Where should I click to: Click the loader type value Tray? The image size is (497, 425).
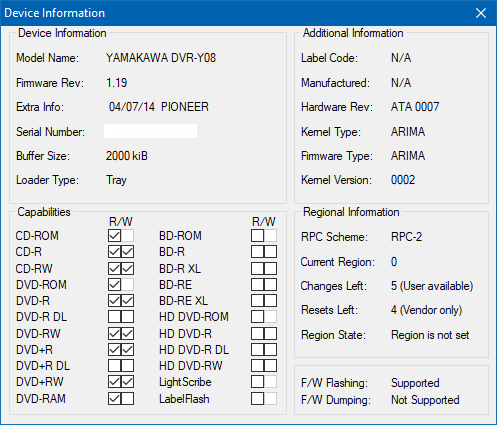116,180
